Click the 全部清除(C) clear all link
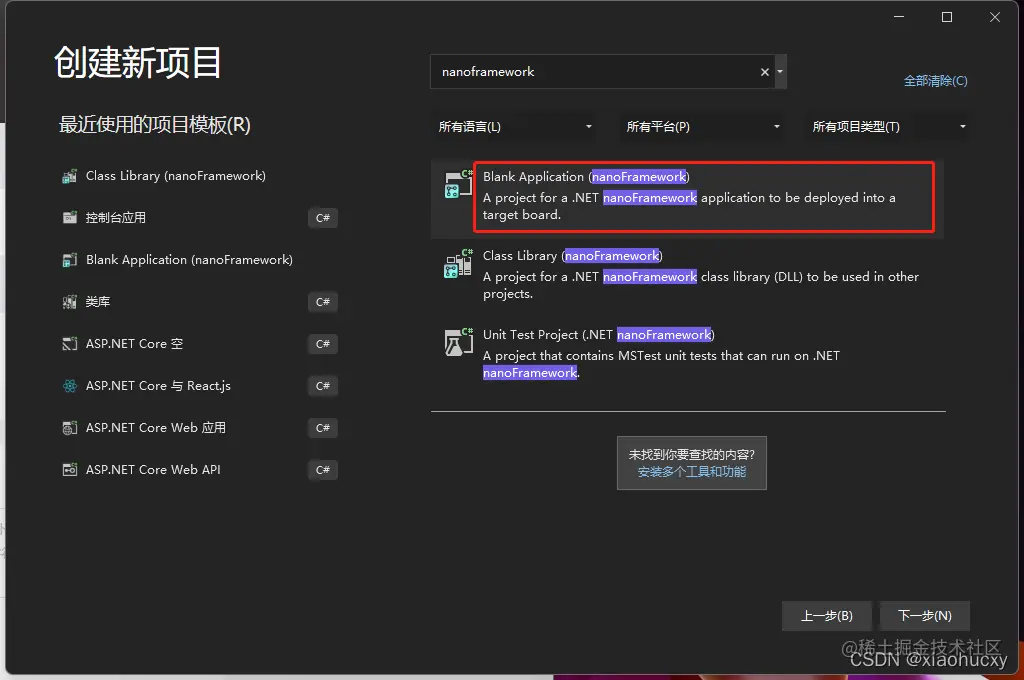Viewport: 1024px width, 680px height. [935, 81]
